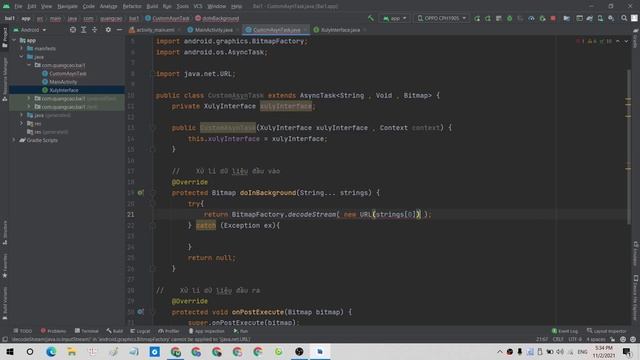Hide the Project panel with minus icon
This screenshot has width=640, height=360.
[119, 30]
